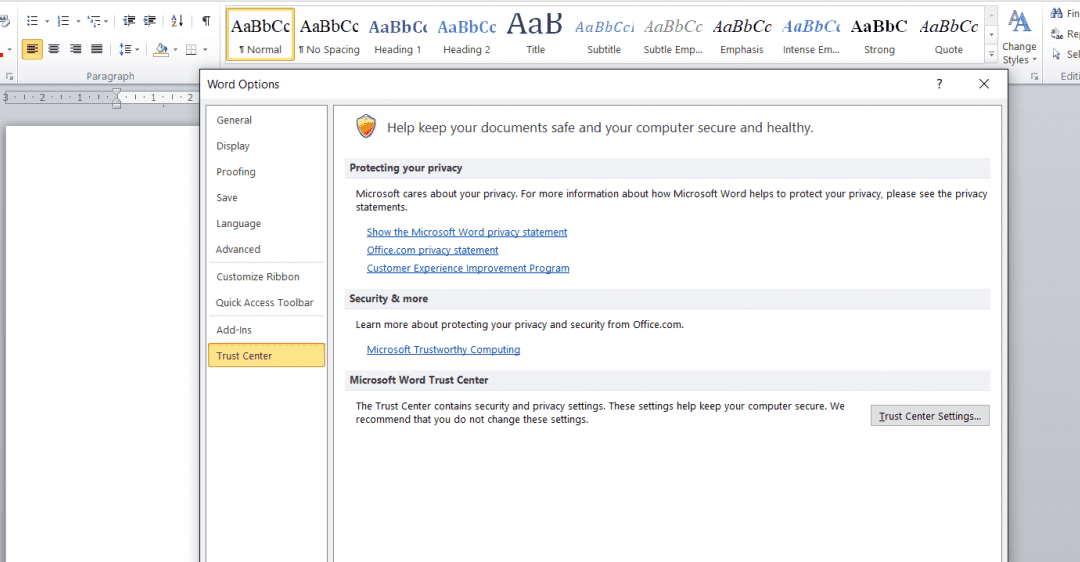Open Customer Experience Improvement Program link
Image resolution: width=1080 pixels, height=562 pixels.
[468, 268]
